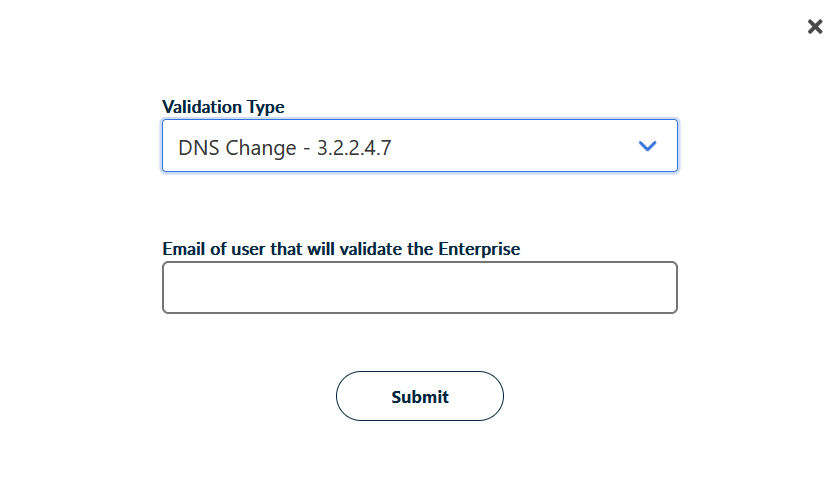Expand the validation method combo box

click(x=419, y=146)
